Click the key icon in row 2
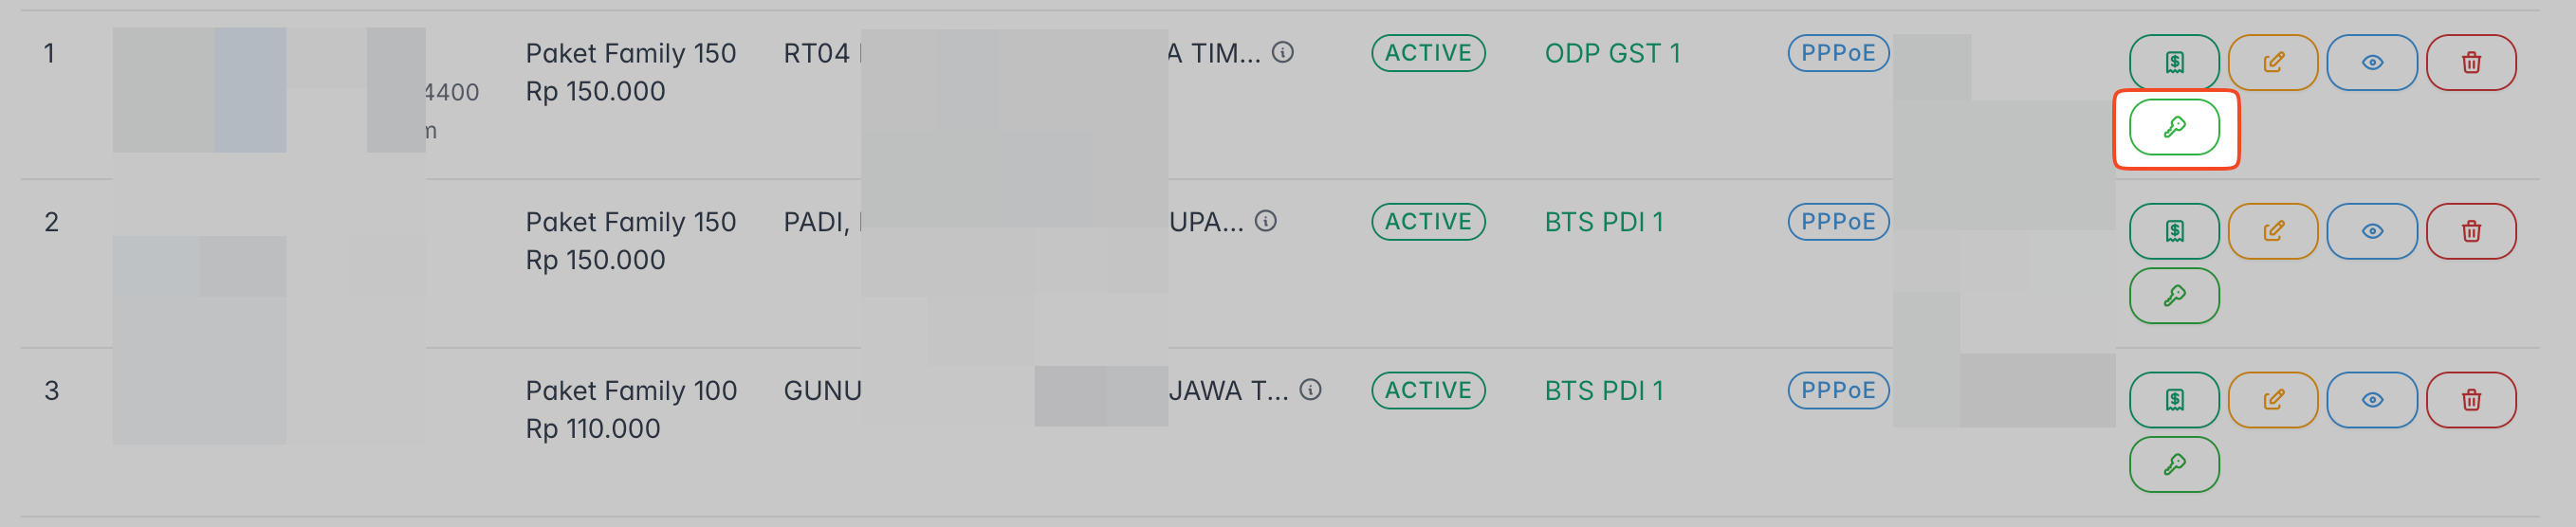Image resolution: width=2576 pixels, height=527 pixels. coord(2173,296)
